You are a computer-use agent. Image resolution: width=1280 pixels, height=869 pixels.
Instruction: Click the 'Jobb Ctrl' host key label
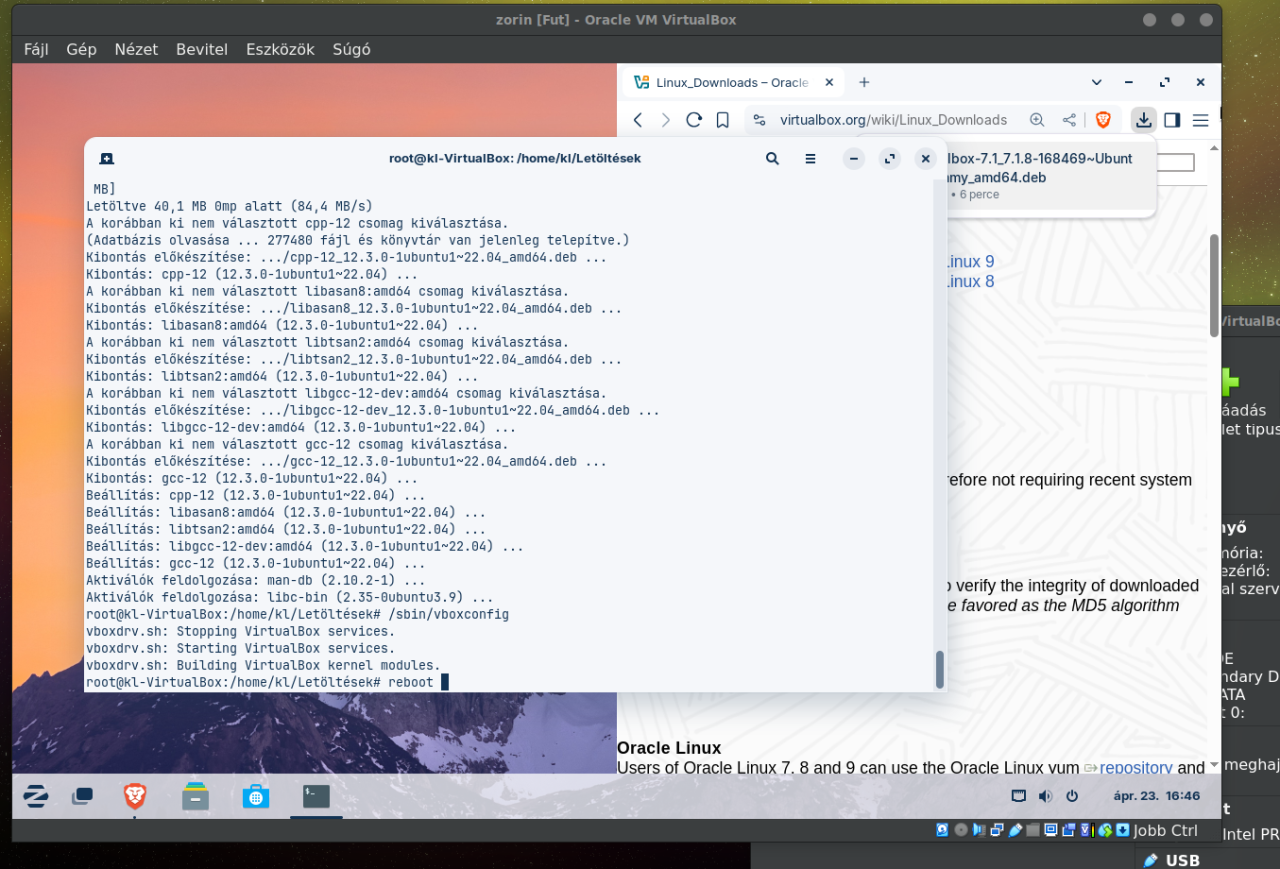1165,830
